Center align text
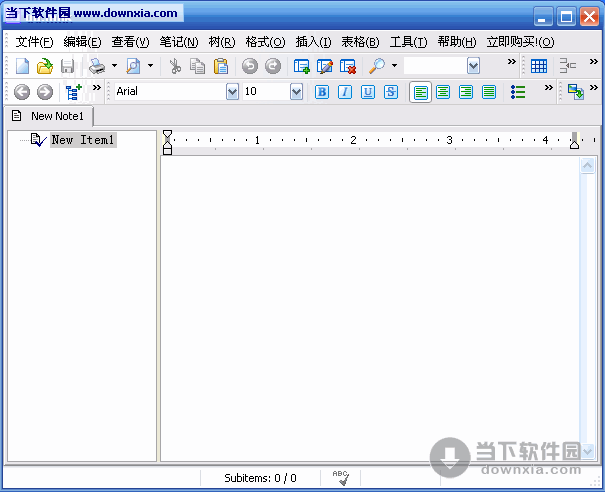605x492 pixels. 443,92
